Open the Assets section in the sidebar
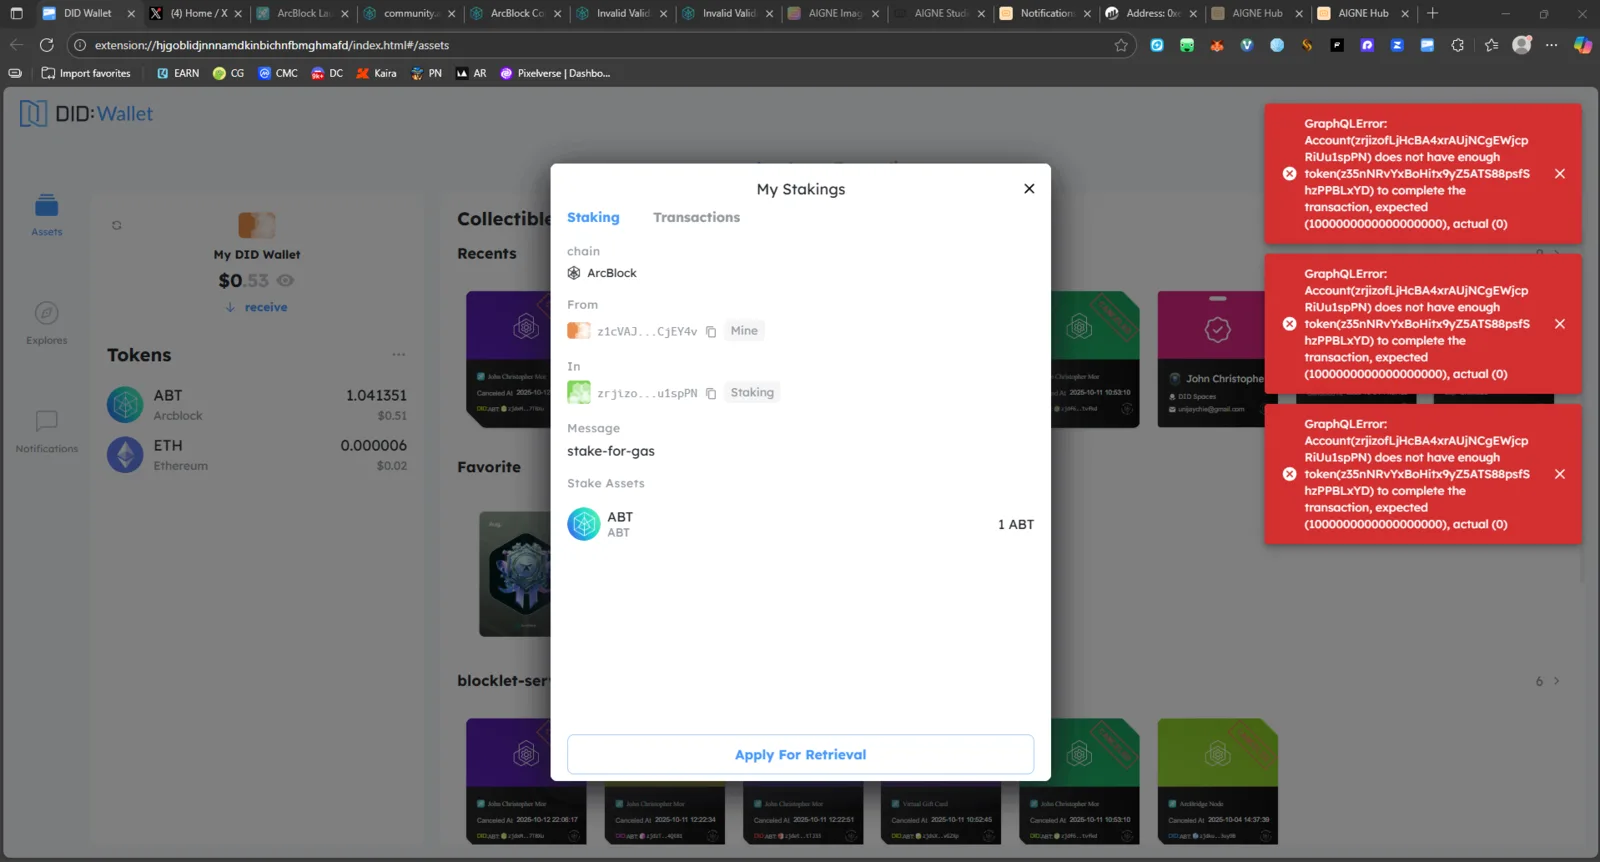 click(47, 215)
